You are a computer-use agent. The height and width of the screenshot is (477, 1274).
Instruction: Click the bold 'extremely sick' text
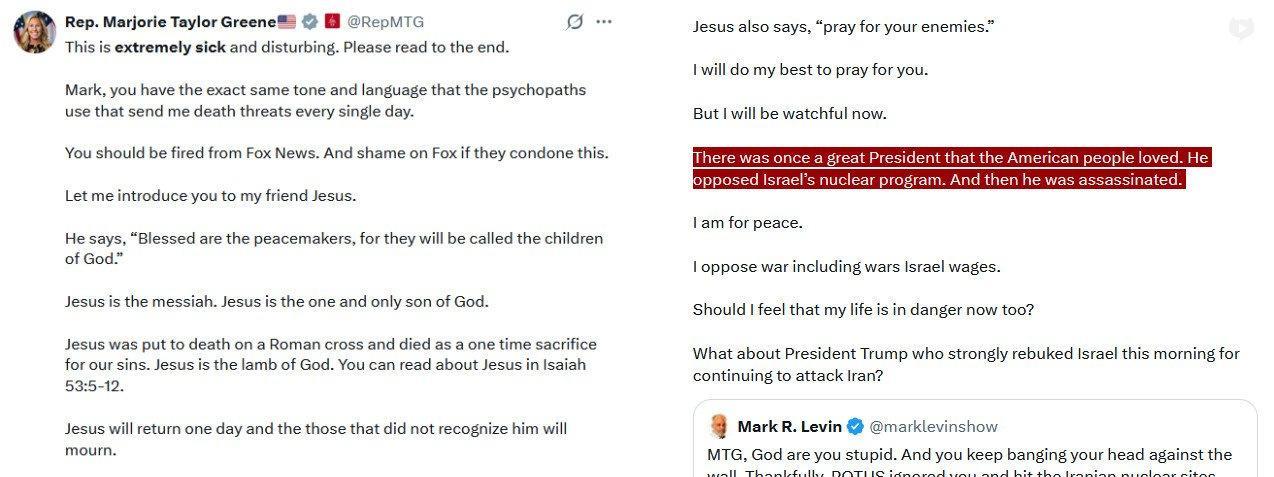point(170,47)
